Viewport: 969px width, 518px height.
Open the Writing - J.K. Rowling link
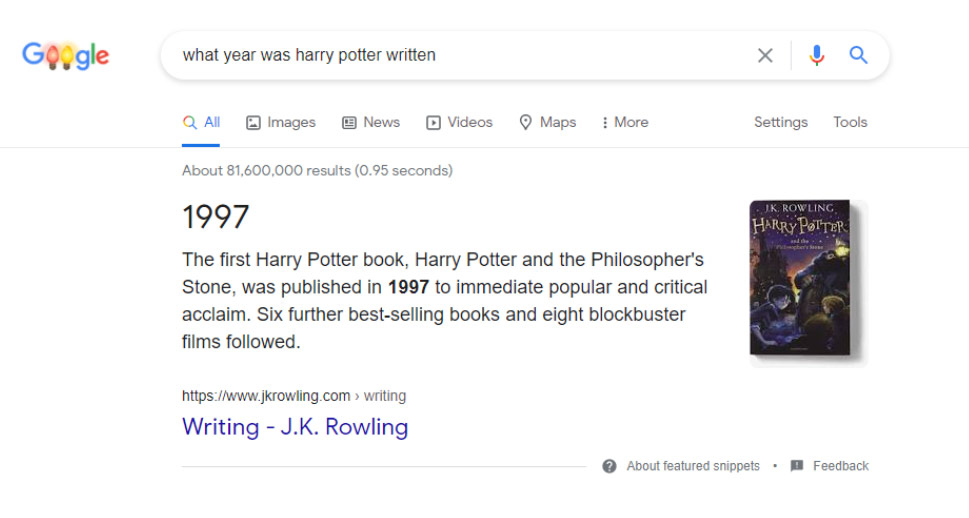click(x=295, y=427)
